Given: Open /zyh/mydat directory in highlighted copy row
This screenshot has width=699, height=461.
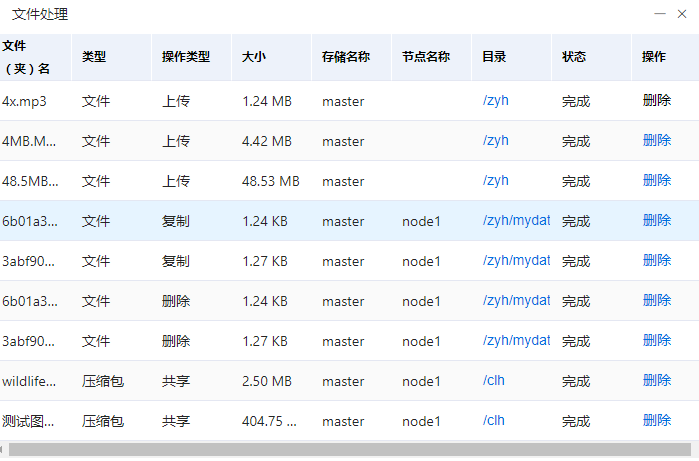Looking at the screenshot, I should (x=516, y=220).
